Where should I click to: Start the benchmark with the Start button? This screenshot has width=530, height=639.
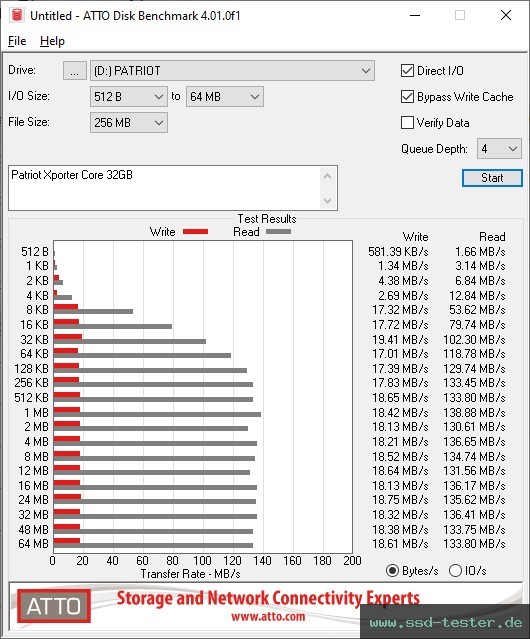(492, 178)
